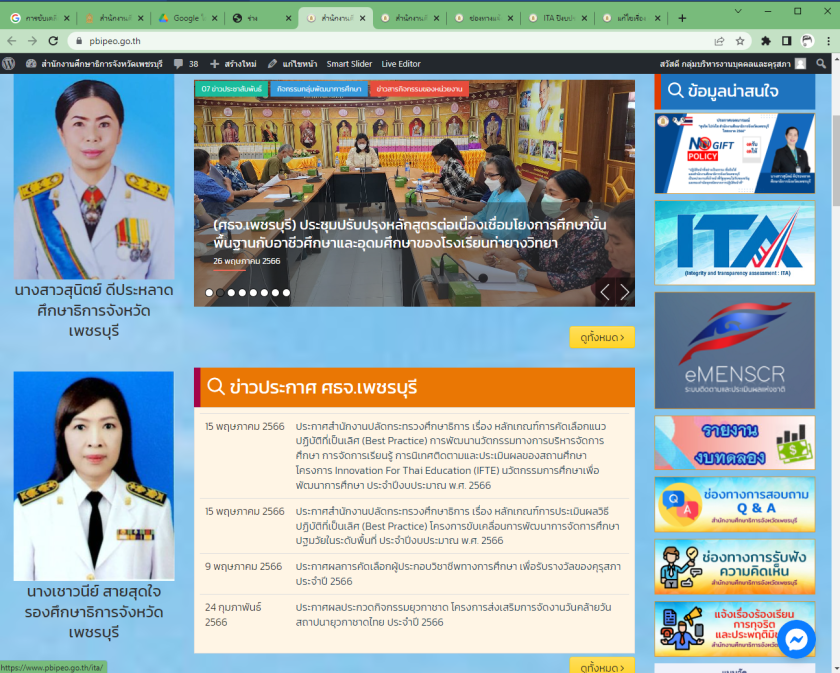The height and width of the screenshot is (673, 840).
Task: Go to next slide with right arrow
Action: coord(625,292)
